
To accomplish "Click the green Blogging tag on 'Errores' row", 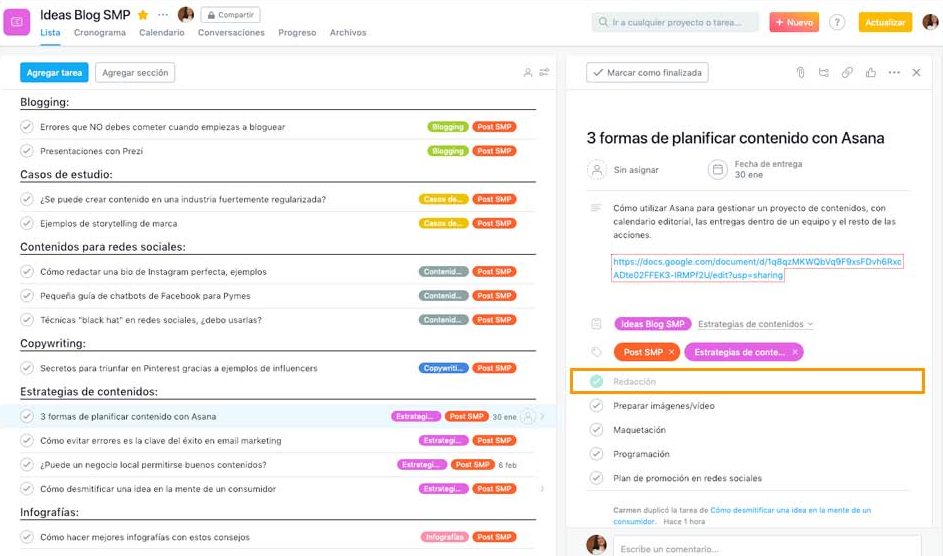I will 448,127.
